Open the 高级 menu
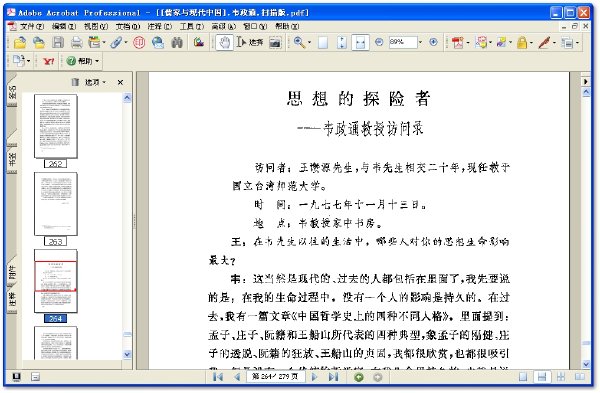Viewport: 600px width, 393px height. tap(223, 26)
